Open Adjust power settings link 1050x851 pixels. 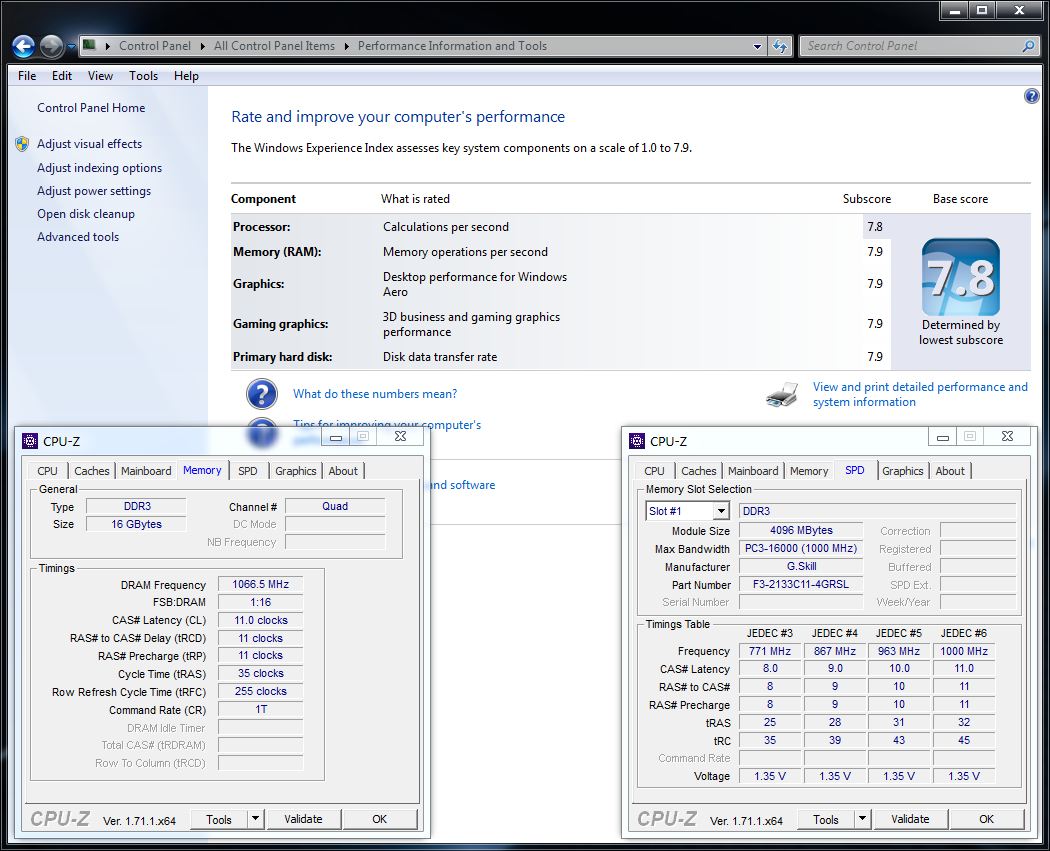[94, 191]
